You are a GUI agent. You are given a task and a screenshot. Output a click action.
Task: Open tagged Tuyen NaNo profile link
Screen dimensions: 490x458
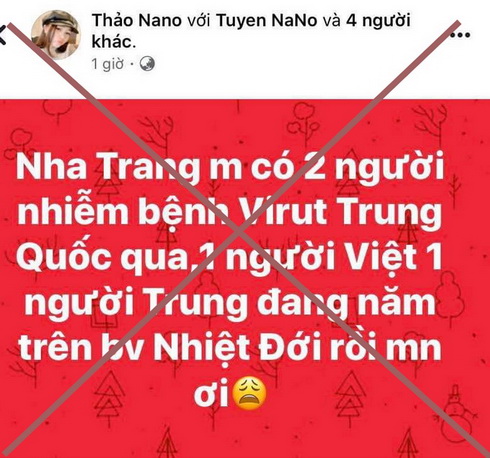click(x=266, y=21)
